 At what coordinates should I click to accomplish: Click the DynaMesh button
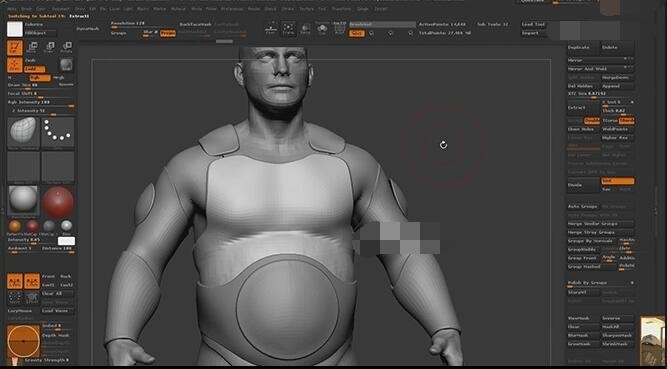click(88, 29)
